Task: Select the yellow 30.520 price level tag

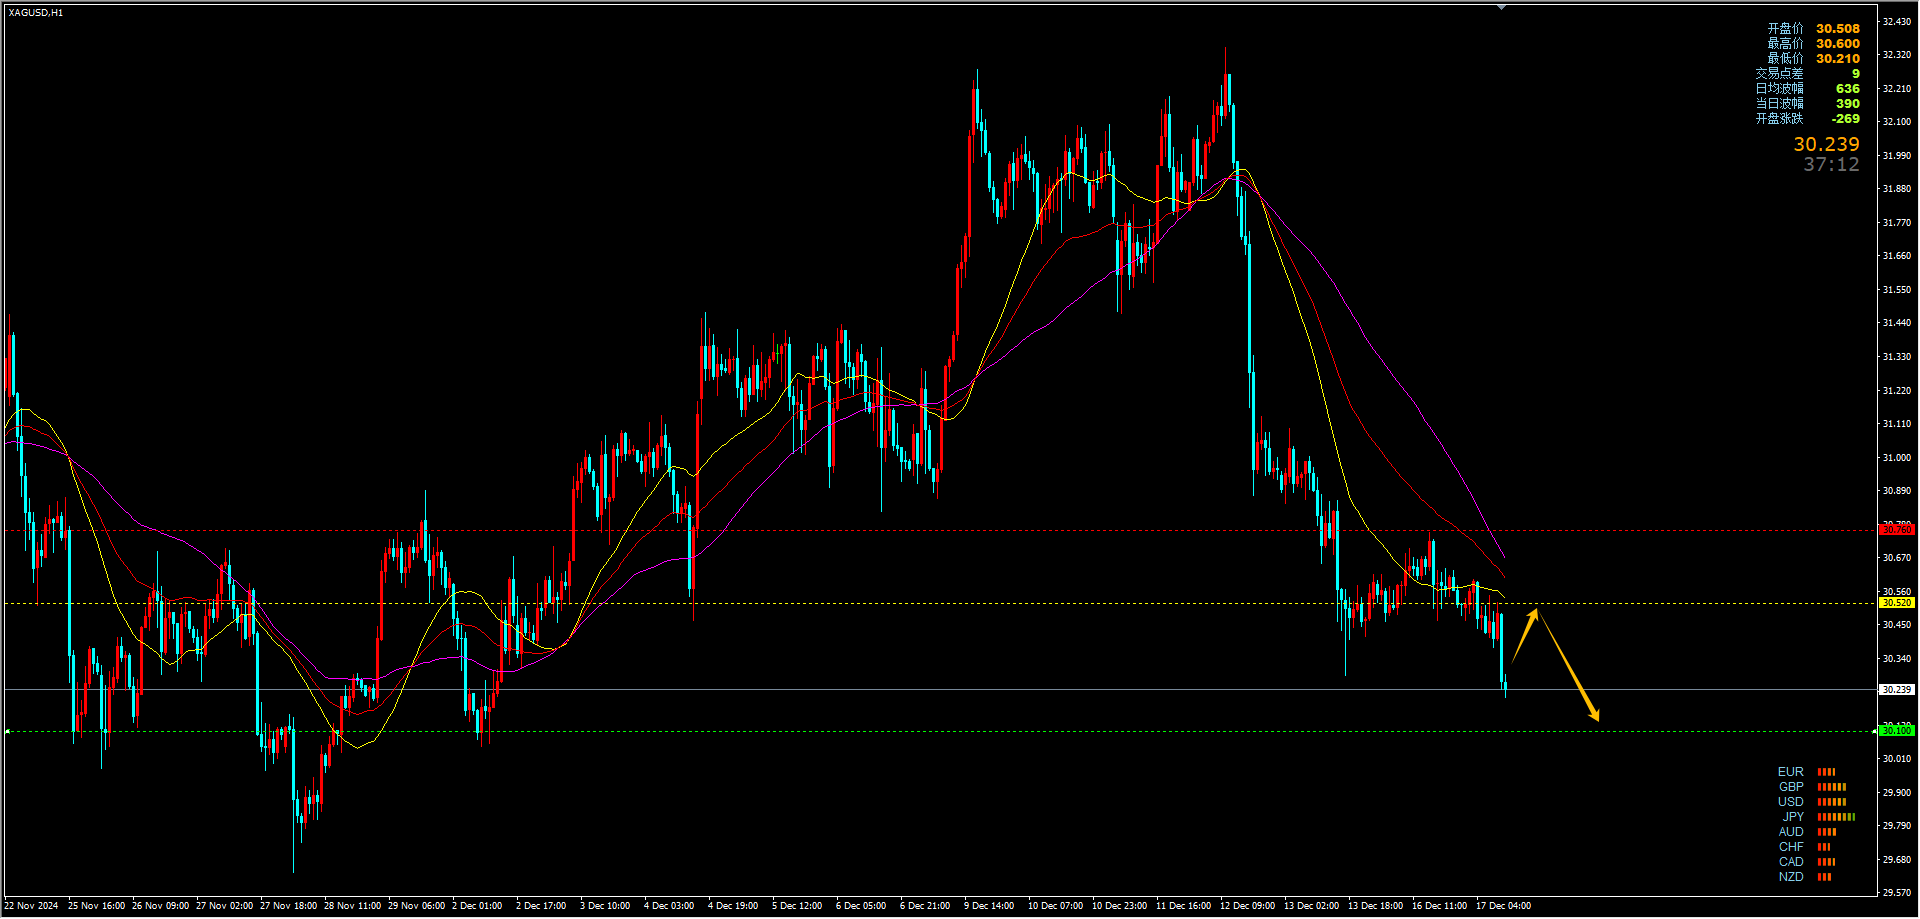Action: click(1896, 603)
